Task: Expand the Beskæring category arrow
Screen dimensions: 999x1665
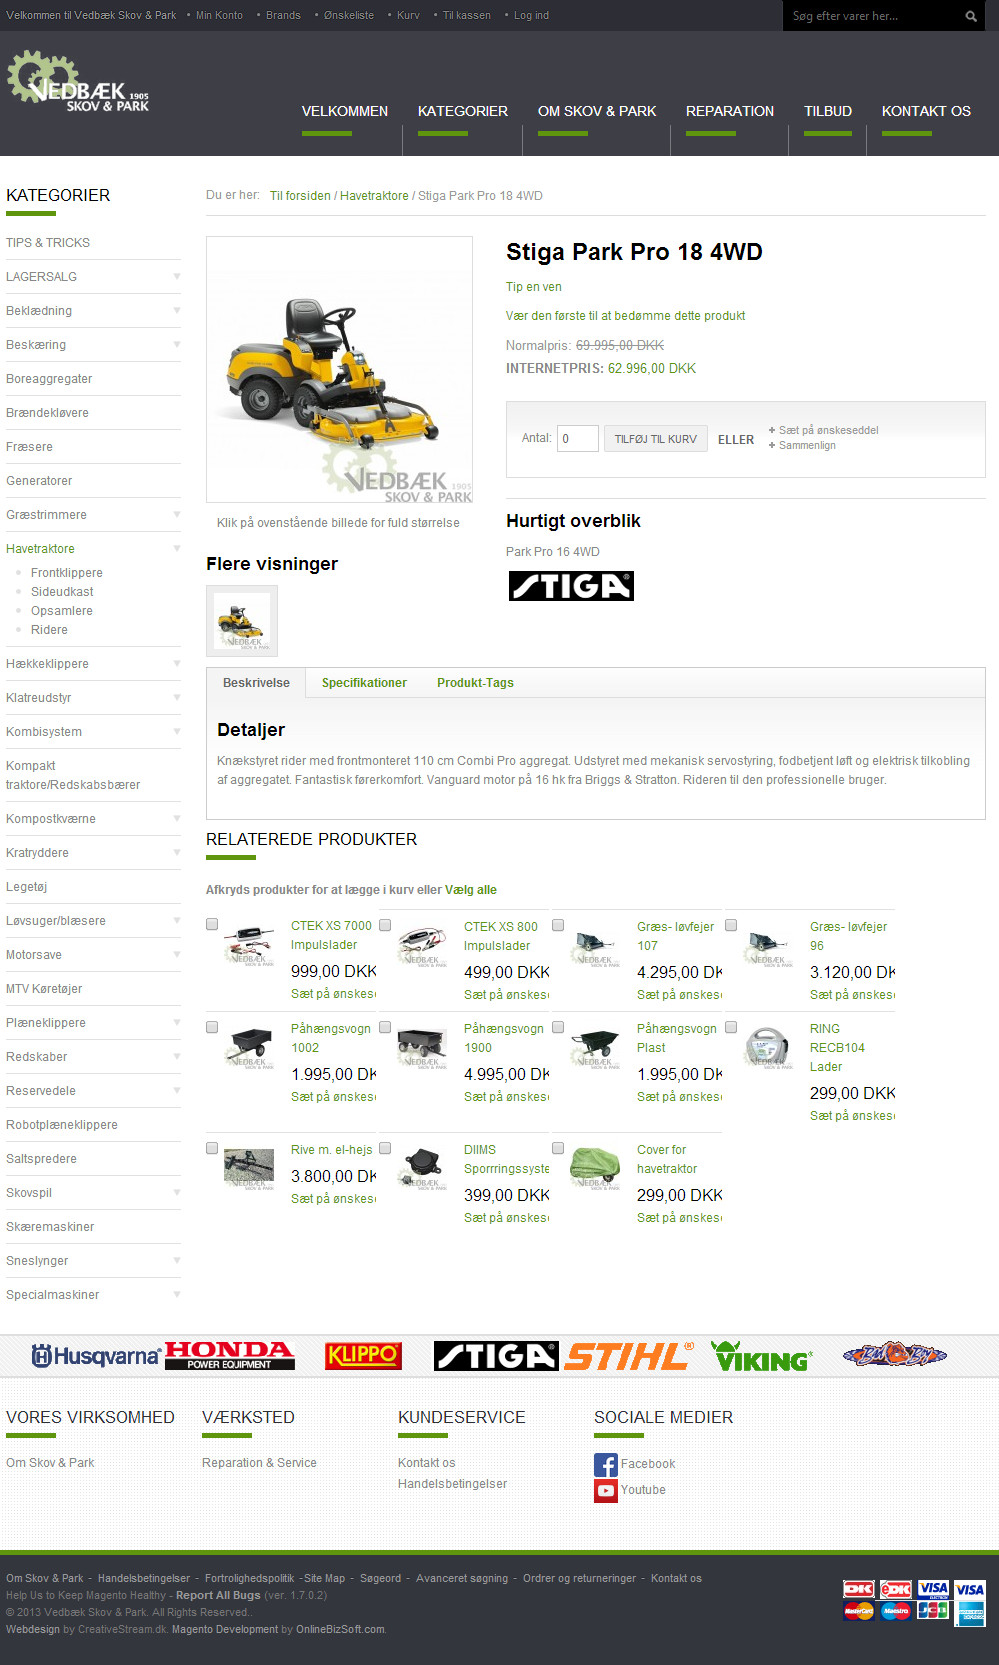Action: (177, 344)
